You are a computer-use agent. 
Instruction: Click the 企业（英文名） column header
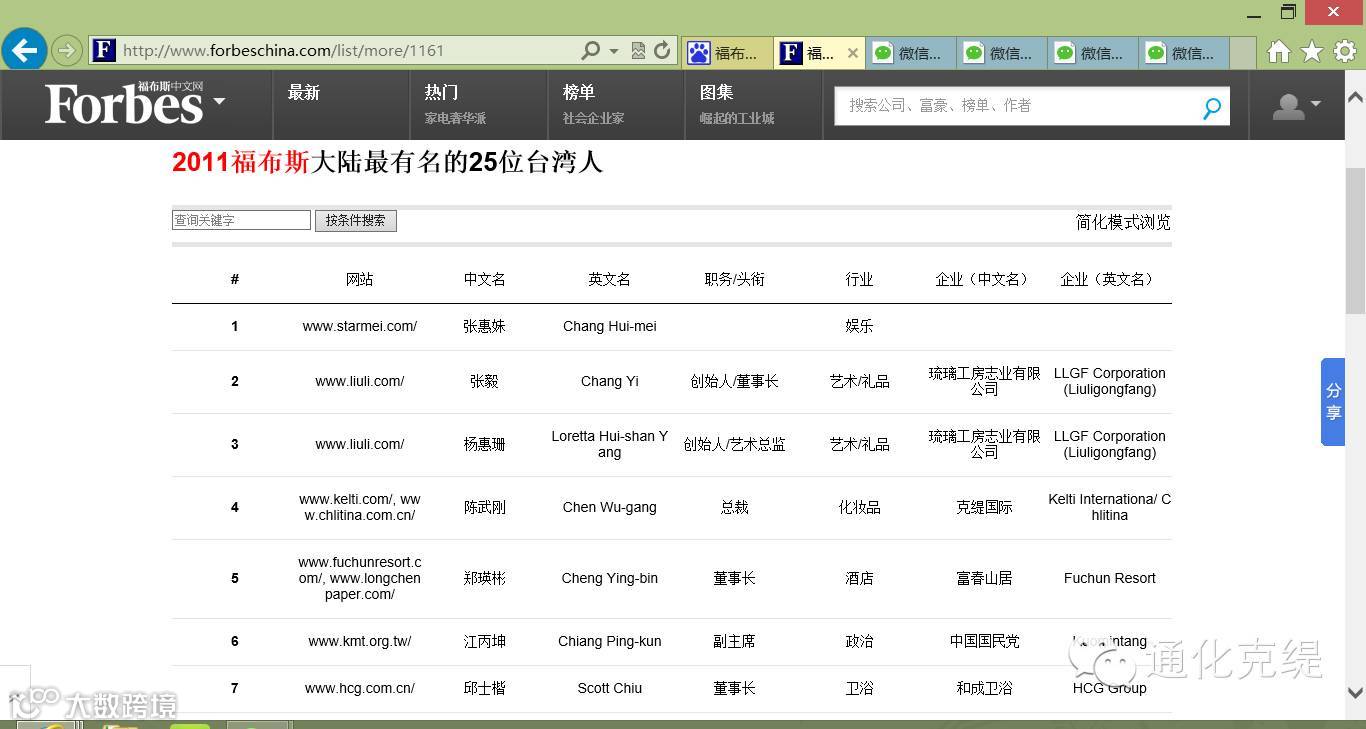(x=1110, y=279)
